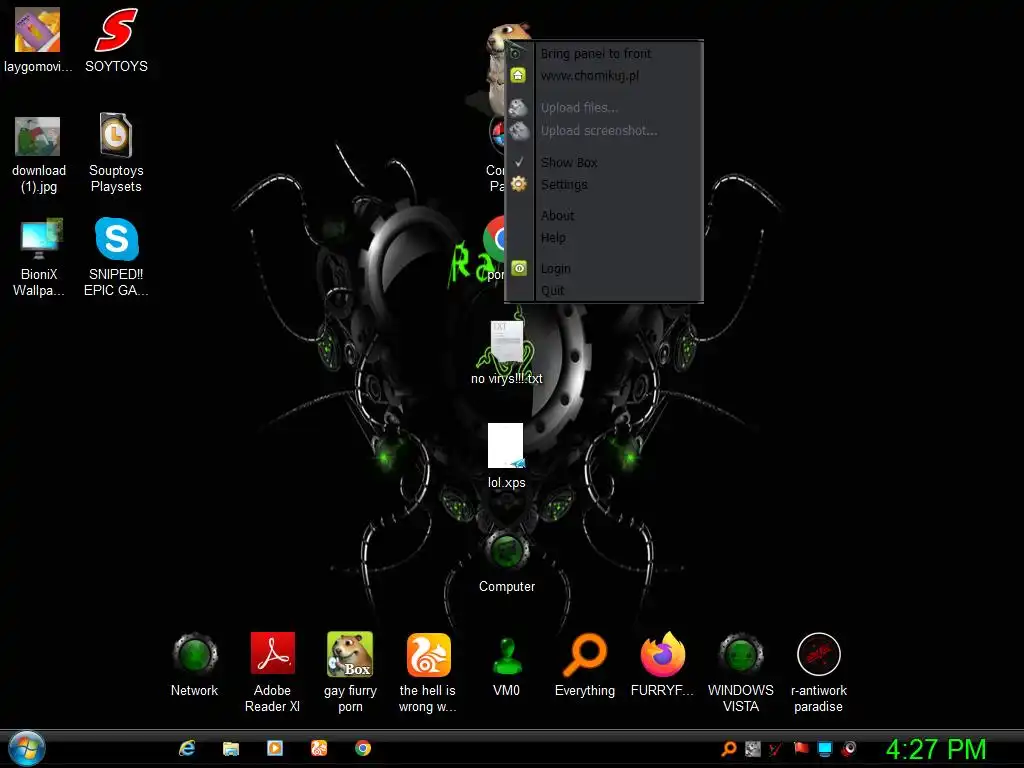
Task: Click the red flag tray icon
Action: [x=801, y=748]
